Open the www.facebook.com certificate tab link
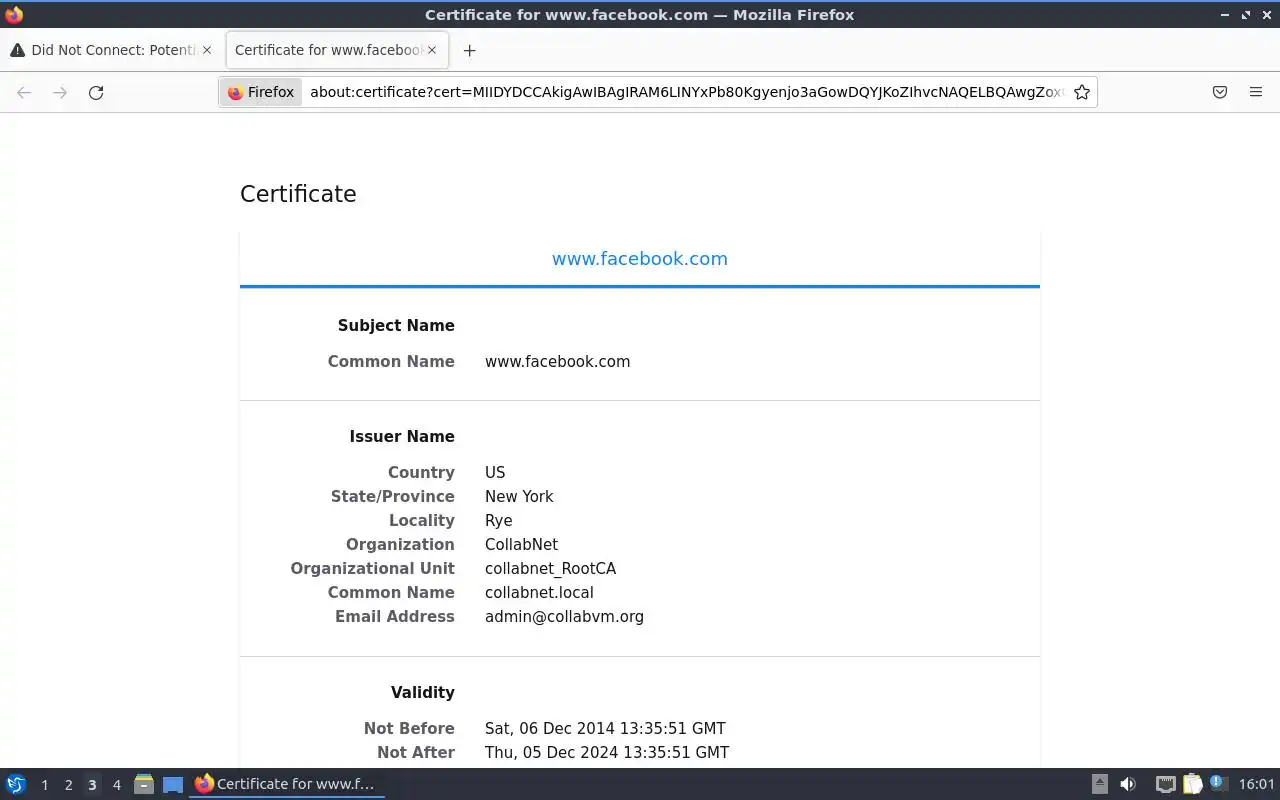1280x800 pixels. pyautogui.click(x=640, y=259)
